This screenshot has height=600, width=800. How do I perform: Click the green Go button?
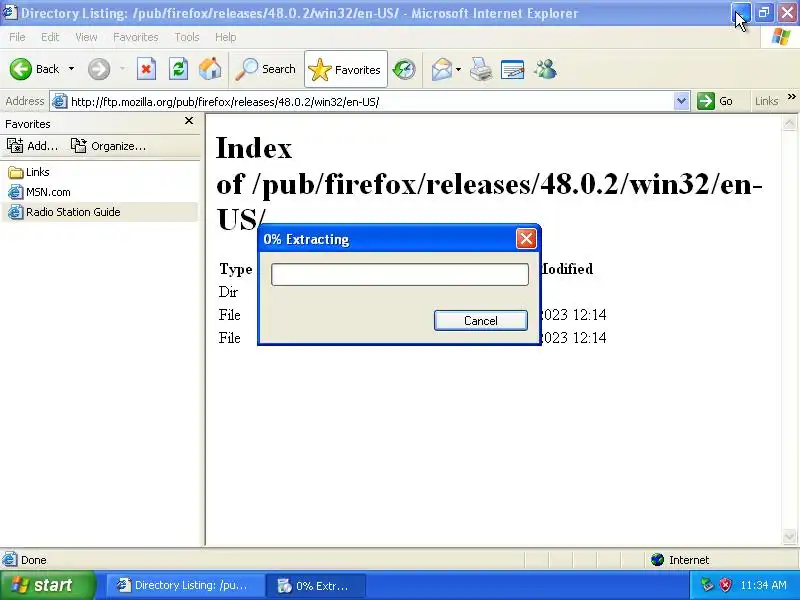coord(715,101)
